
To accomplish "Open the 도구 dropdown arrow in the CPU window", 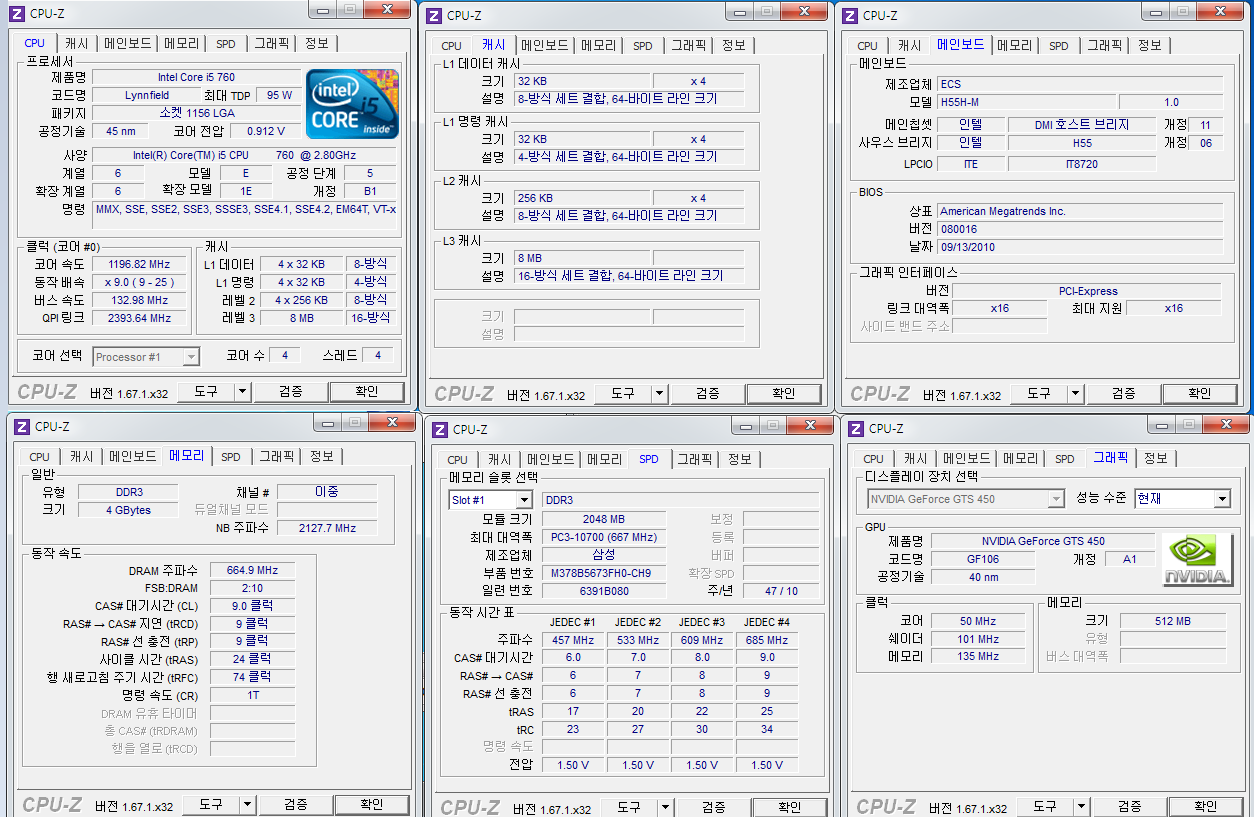I will [242, 392].
